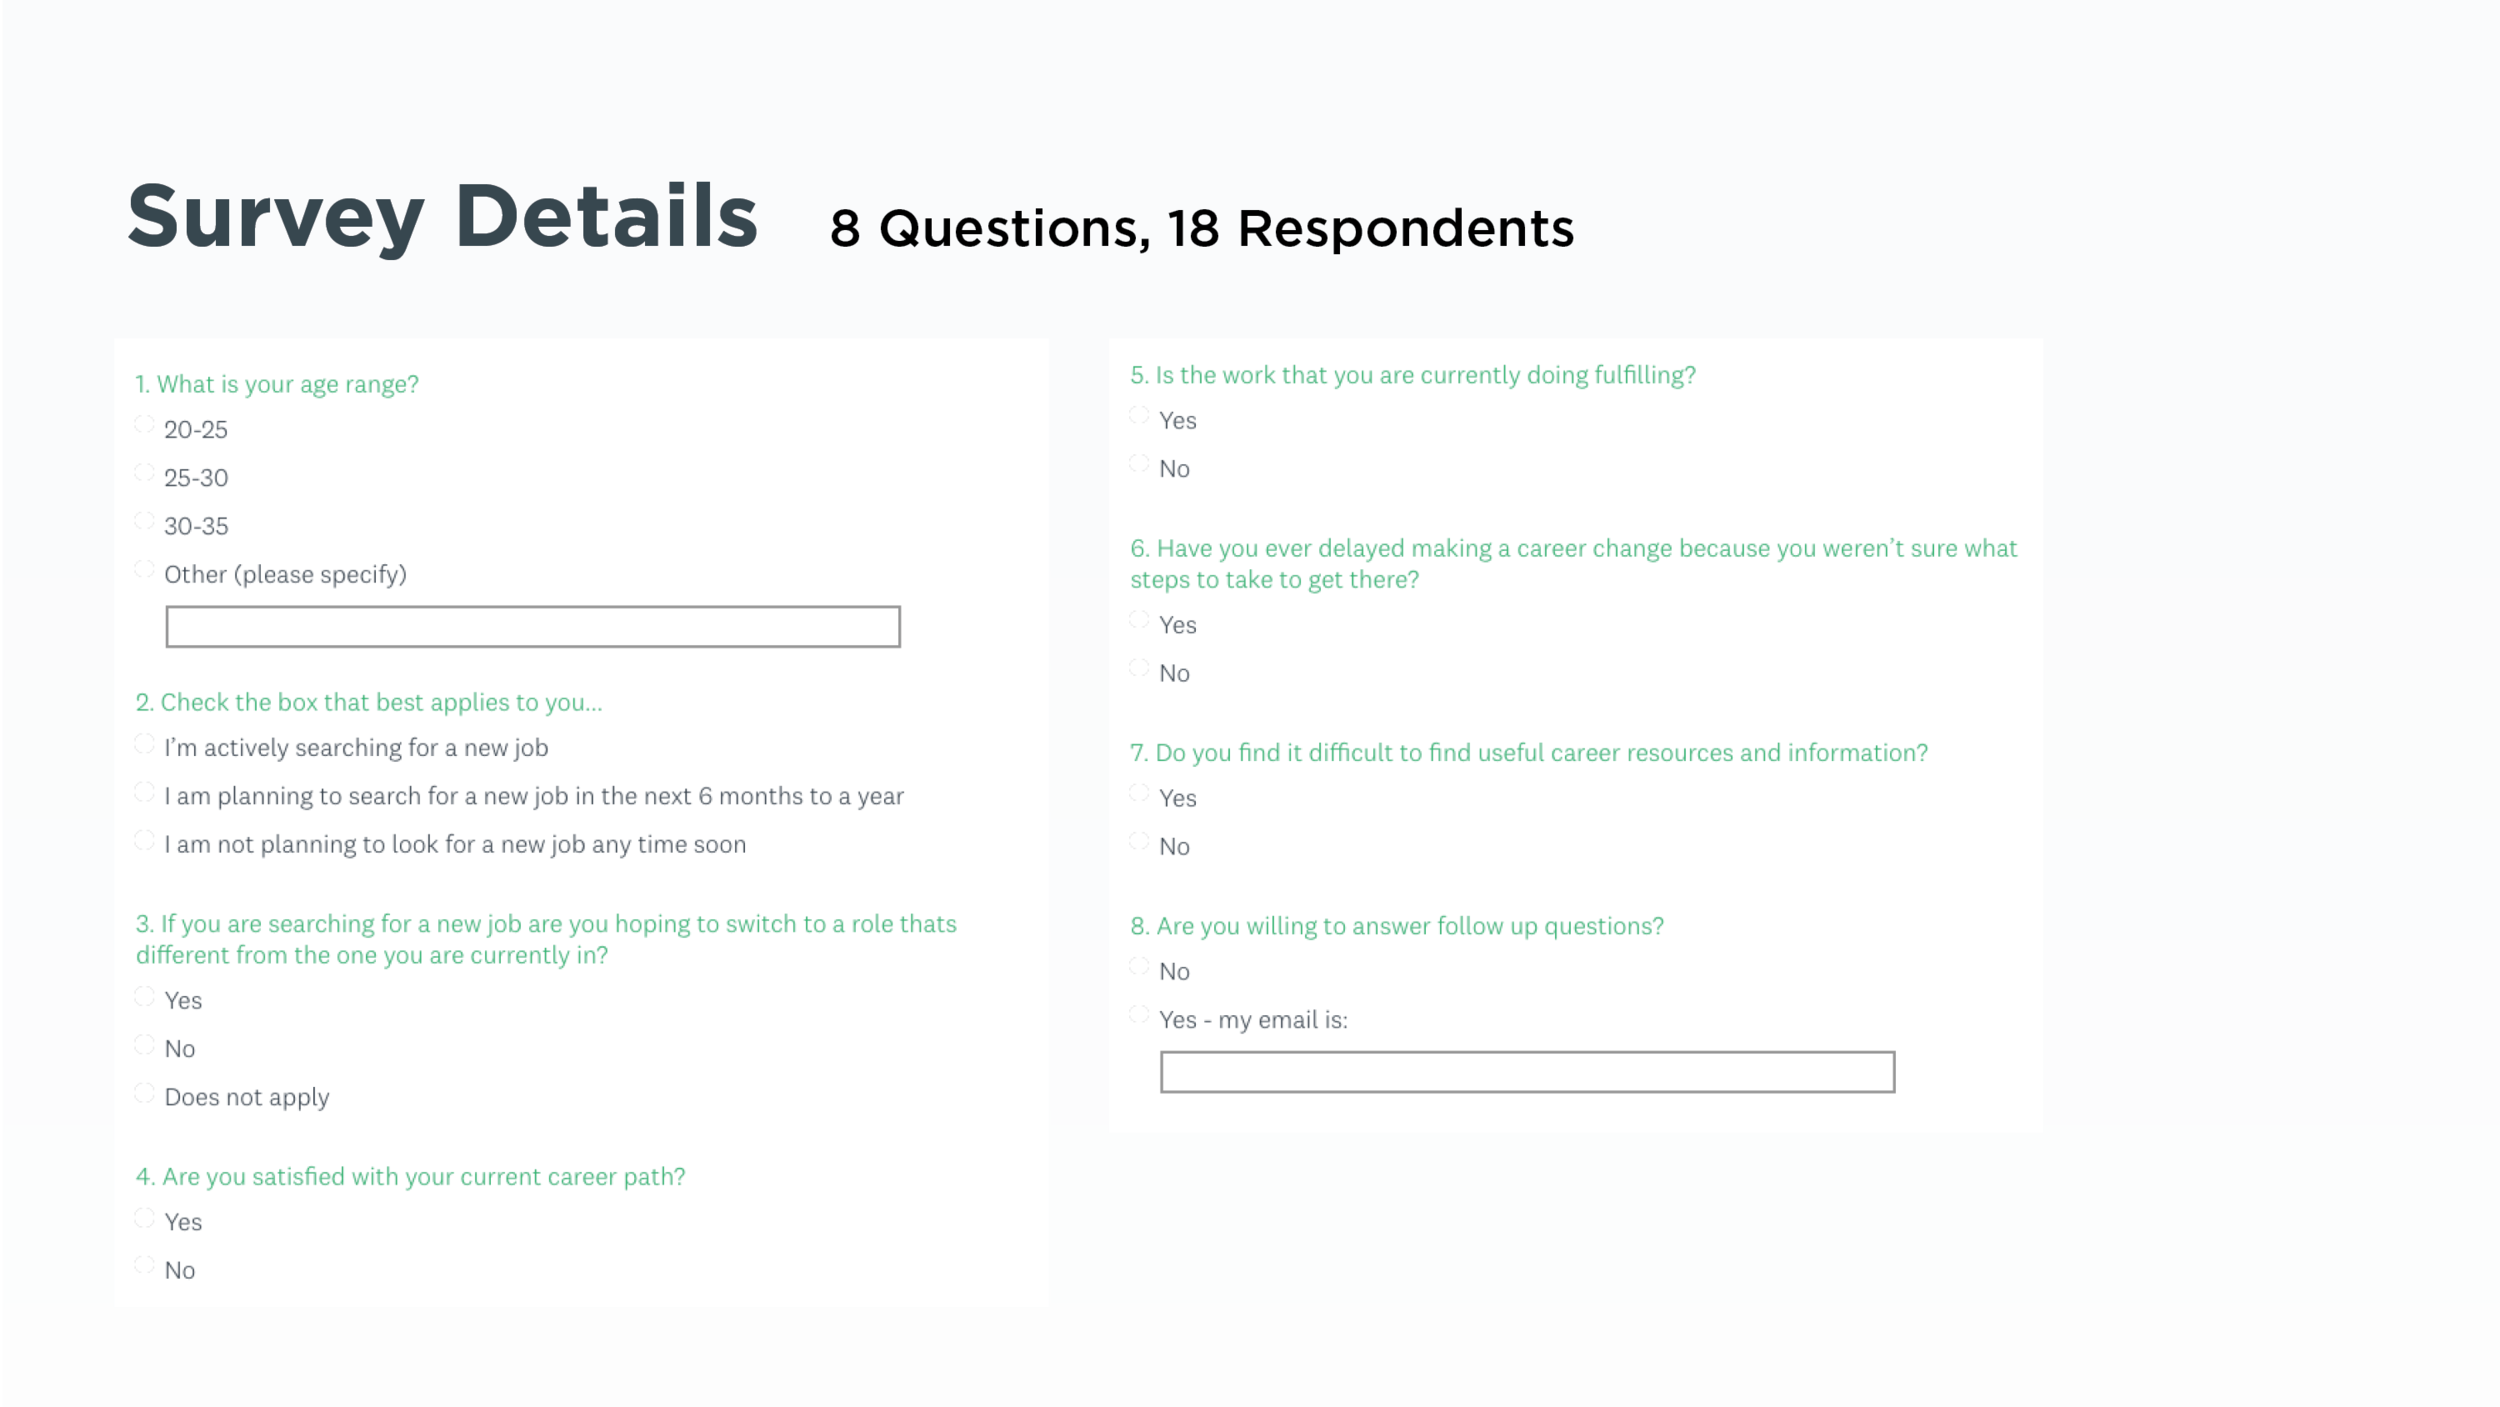The image size is (2500, 1407).
Task: Choose Yes for delayed career change question
Action: click(x=1139, y=620)
